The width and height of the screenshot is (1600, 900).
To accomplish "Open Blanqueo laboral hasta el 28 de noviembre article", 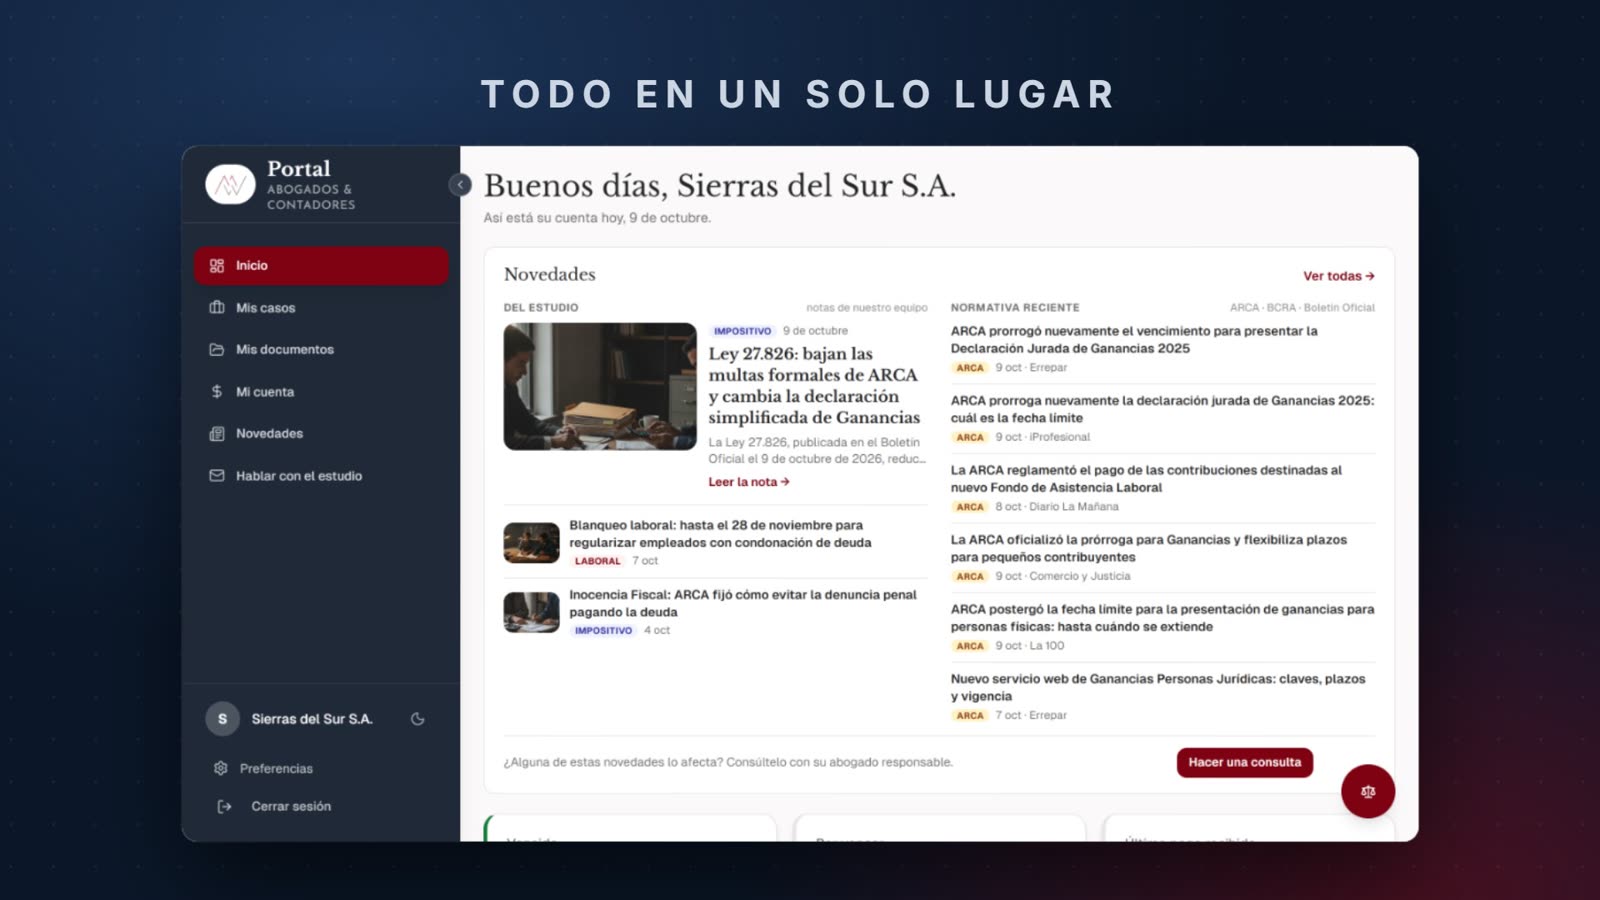I will tap(720, 534).
